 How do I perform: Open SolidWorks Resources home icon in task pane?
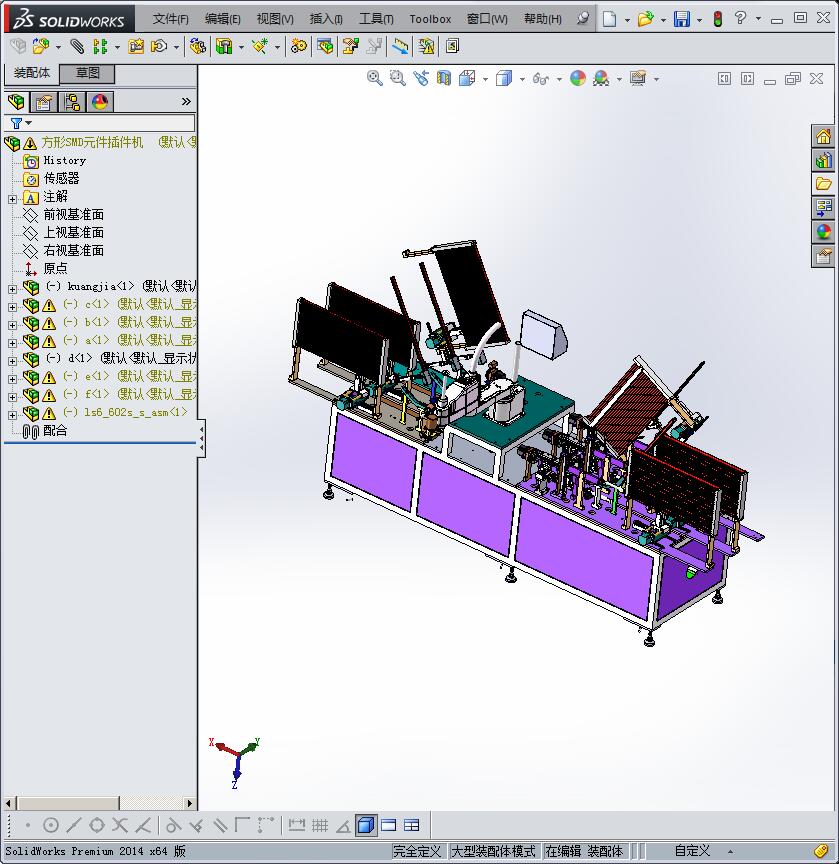click(x=824, y=136)
